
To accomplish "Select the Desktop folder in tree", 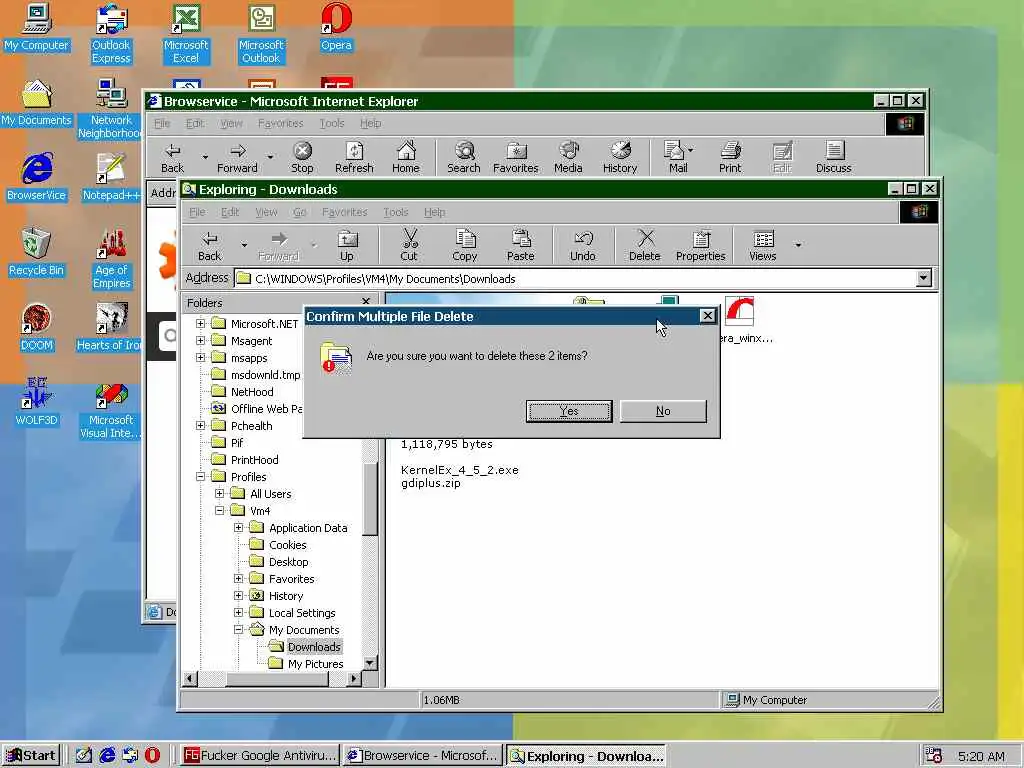I will pyautogui.click(x=288, y=562).
